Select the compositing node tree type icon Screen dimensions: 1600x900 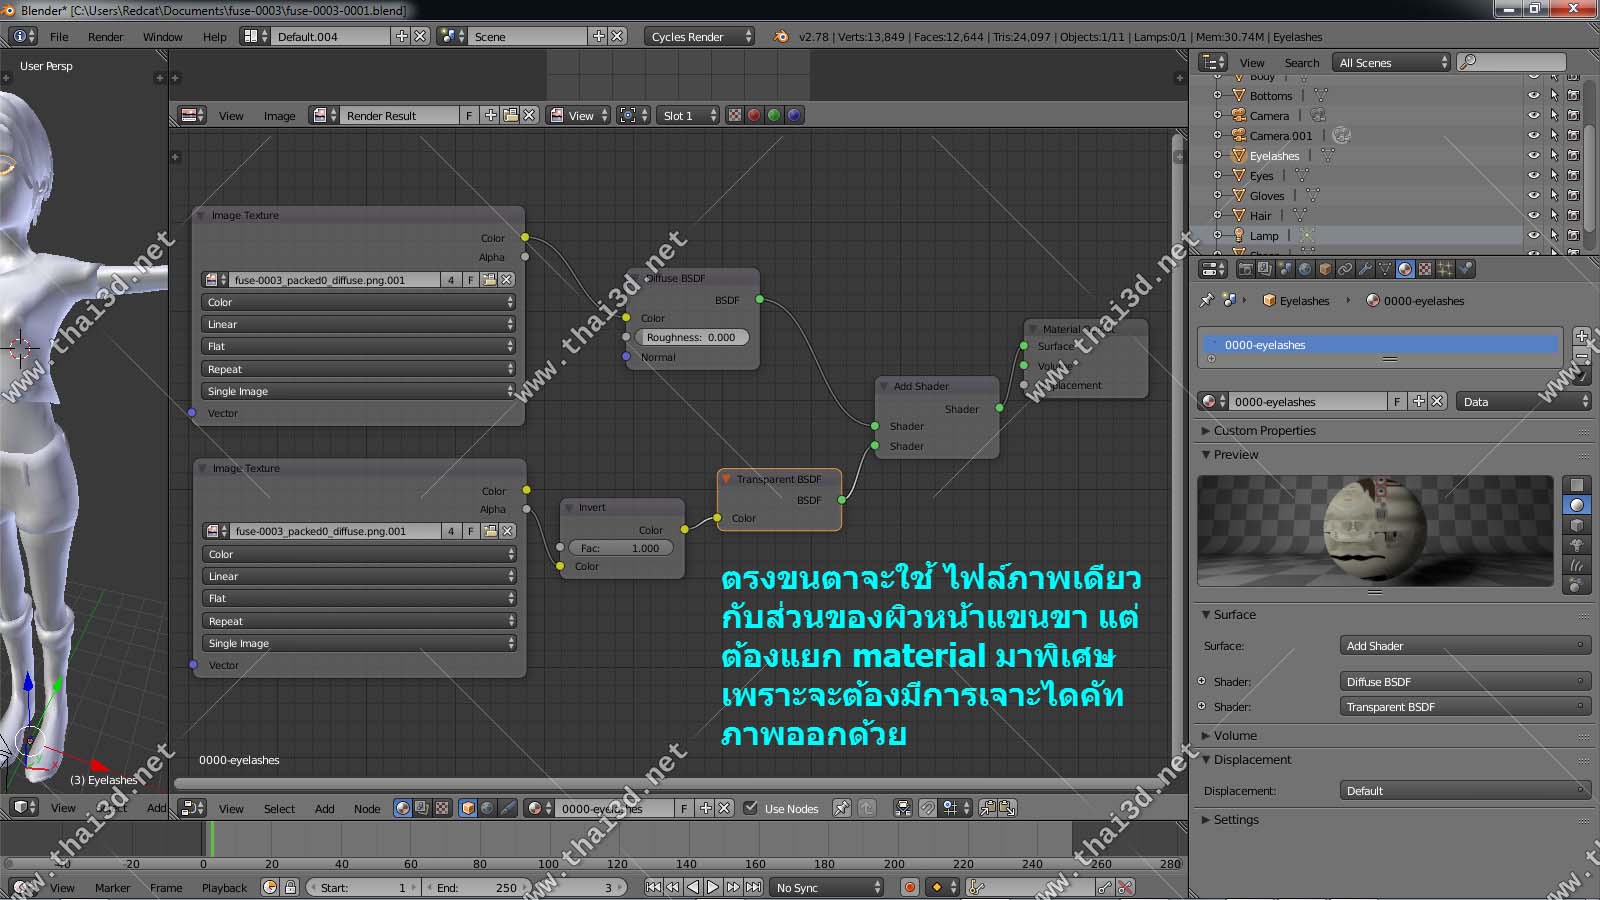tap(422, 808)
